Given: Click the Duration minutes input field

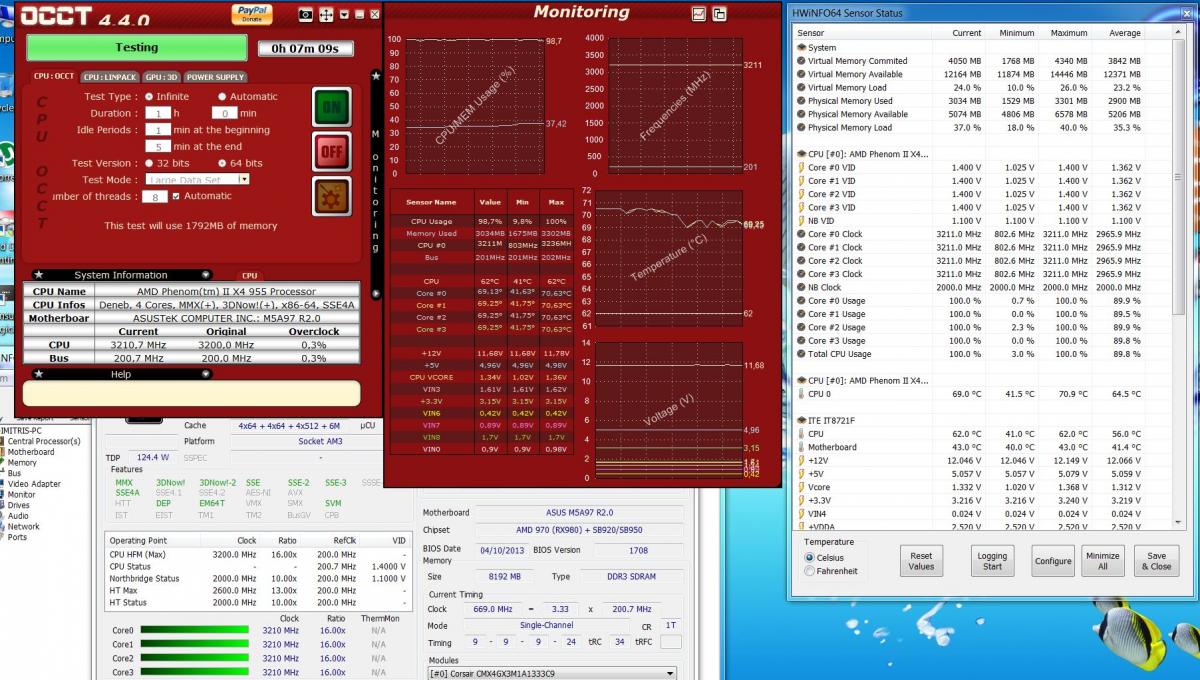Looking at the screenshot, I should pyautogui.click(x=224, y=113).
